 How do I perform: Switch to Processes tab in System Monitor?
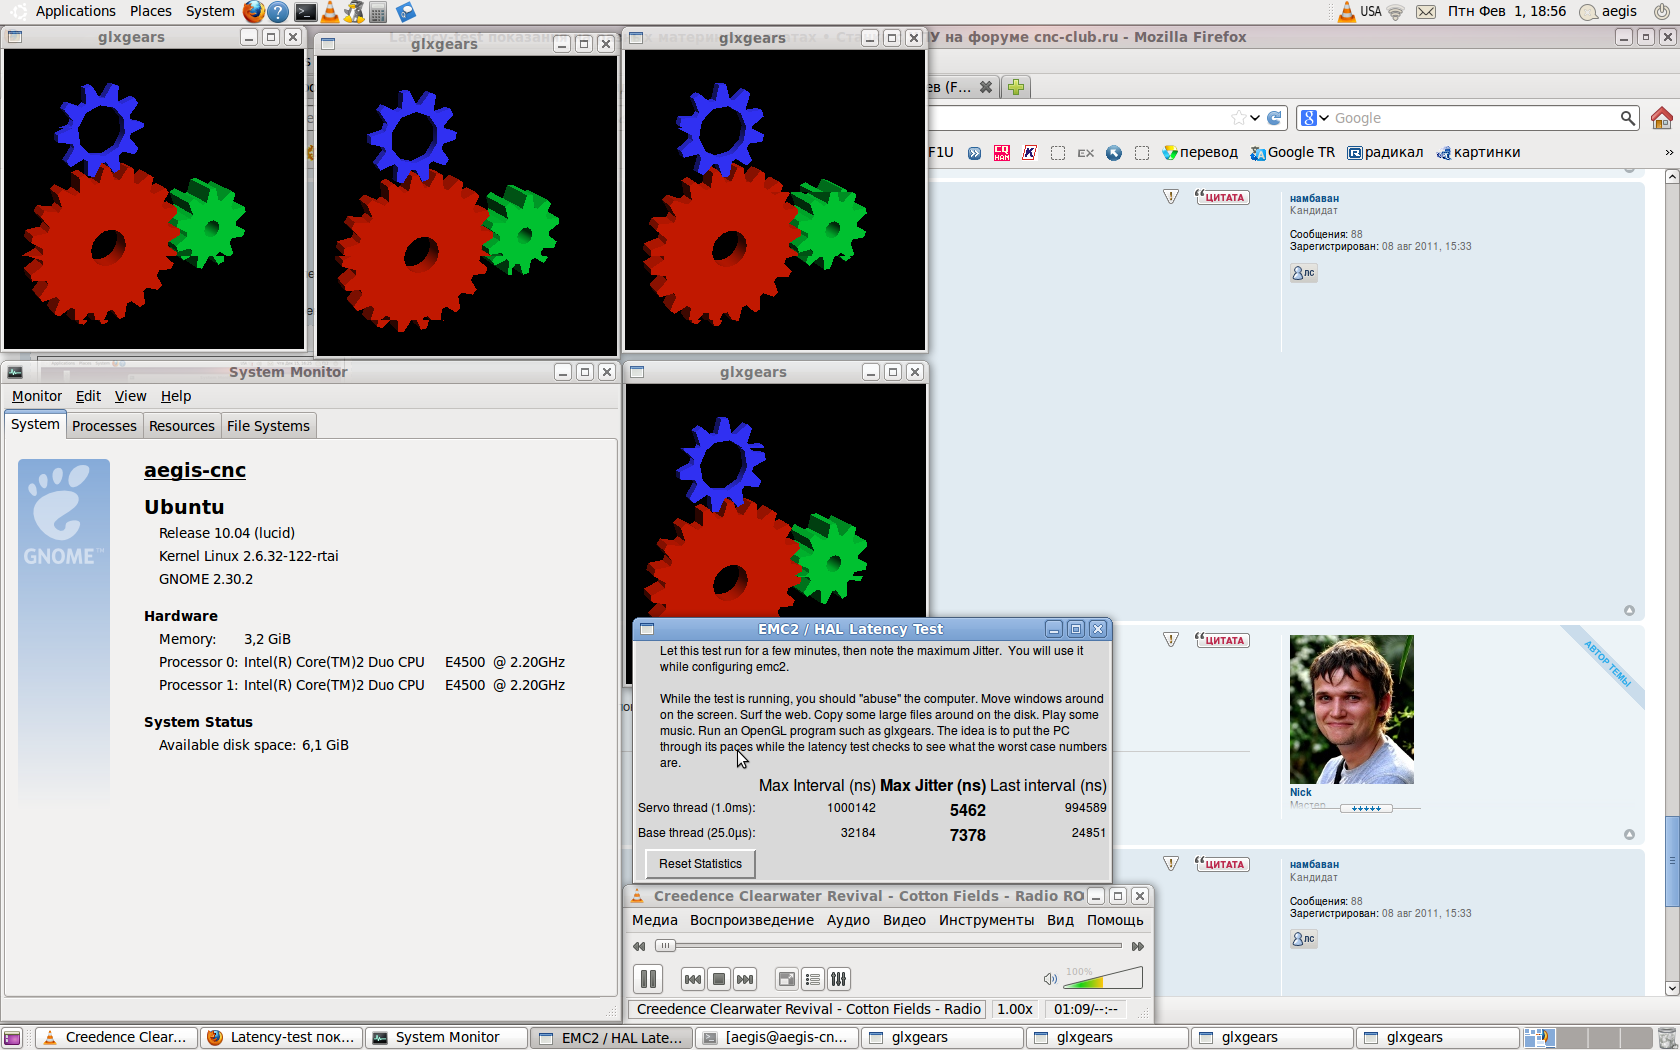[x=104, y=426]
